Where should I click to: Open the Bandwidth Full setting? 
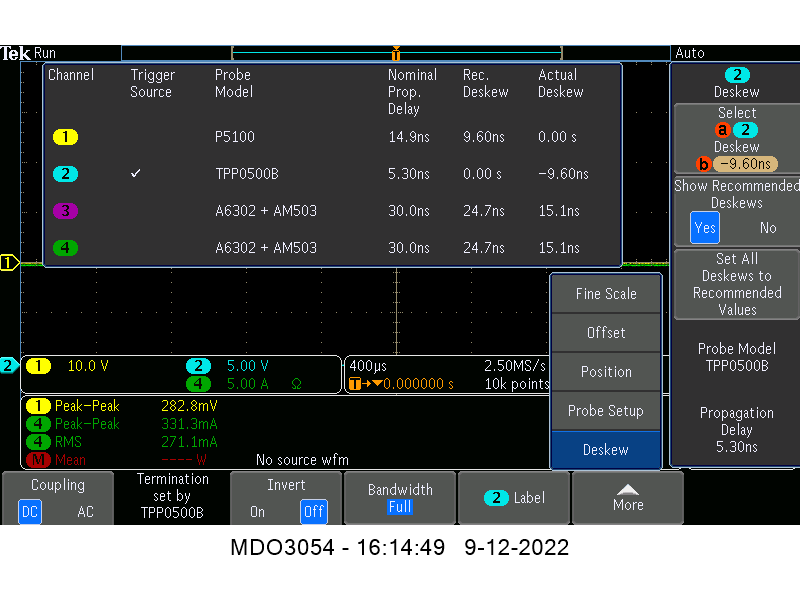pos(400,498)
